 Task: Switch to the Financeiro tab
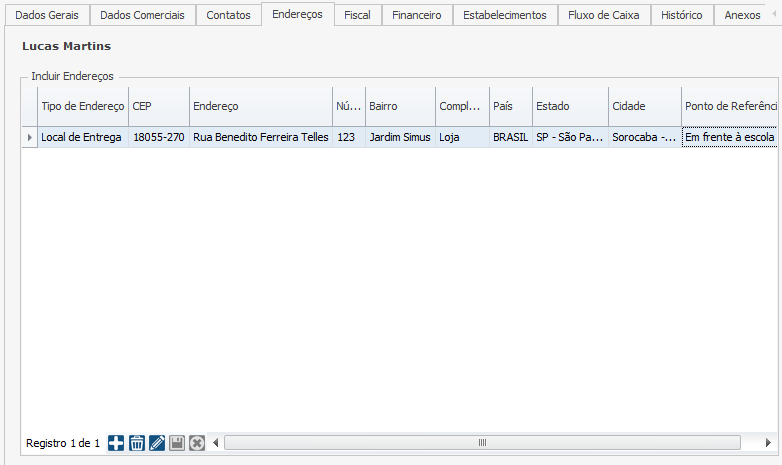tap(416, 15)
